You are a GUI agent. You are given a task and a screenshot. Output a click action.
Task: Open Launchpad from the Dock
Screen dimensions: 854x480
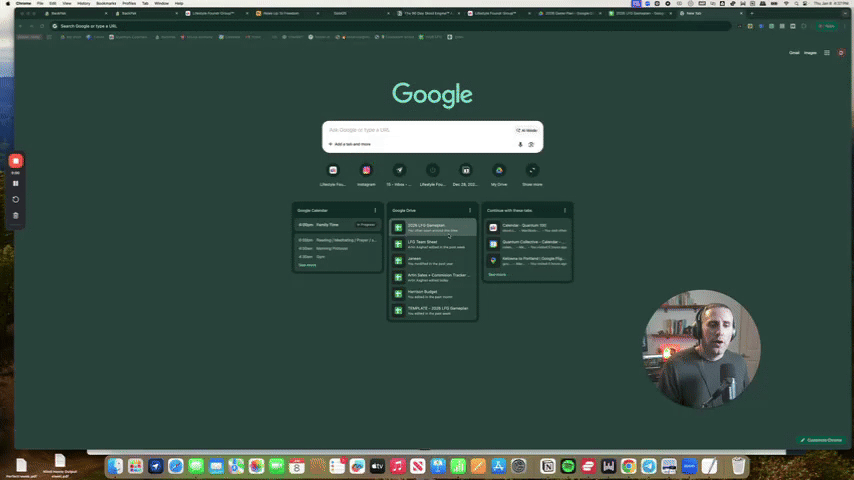click(x=136, y=466)
